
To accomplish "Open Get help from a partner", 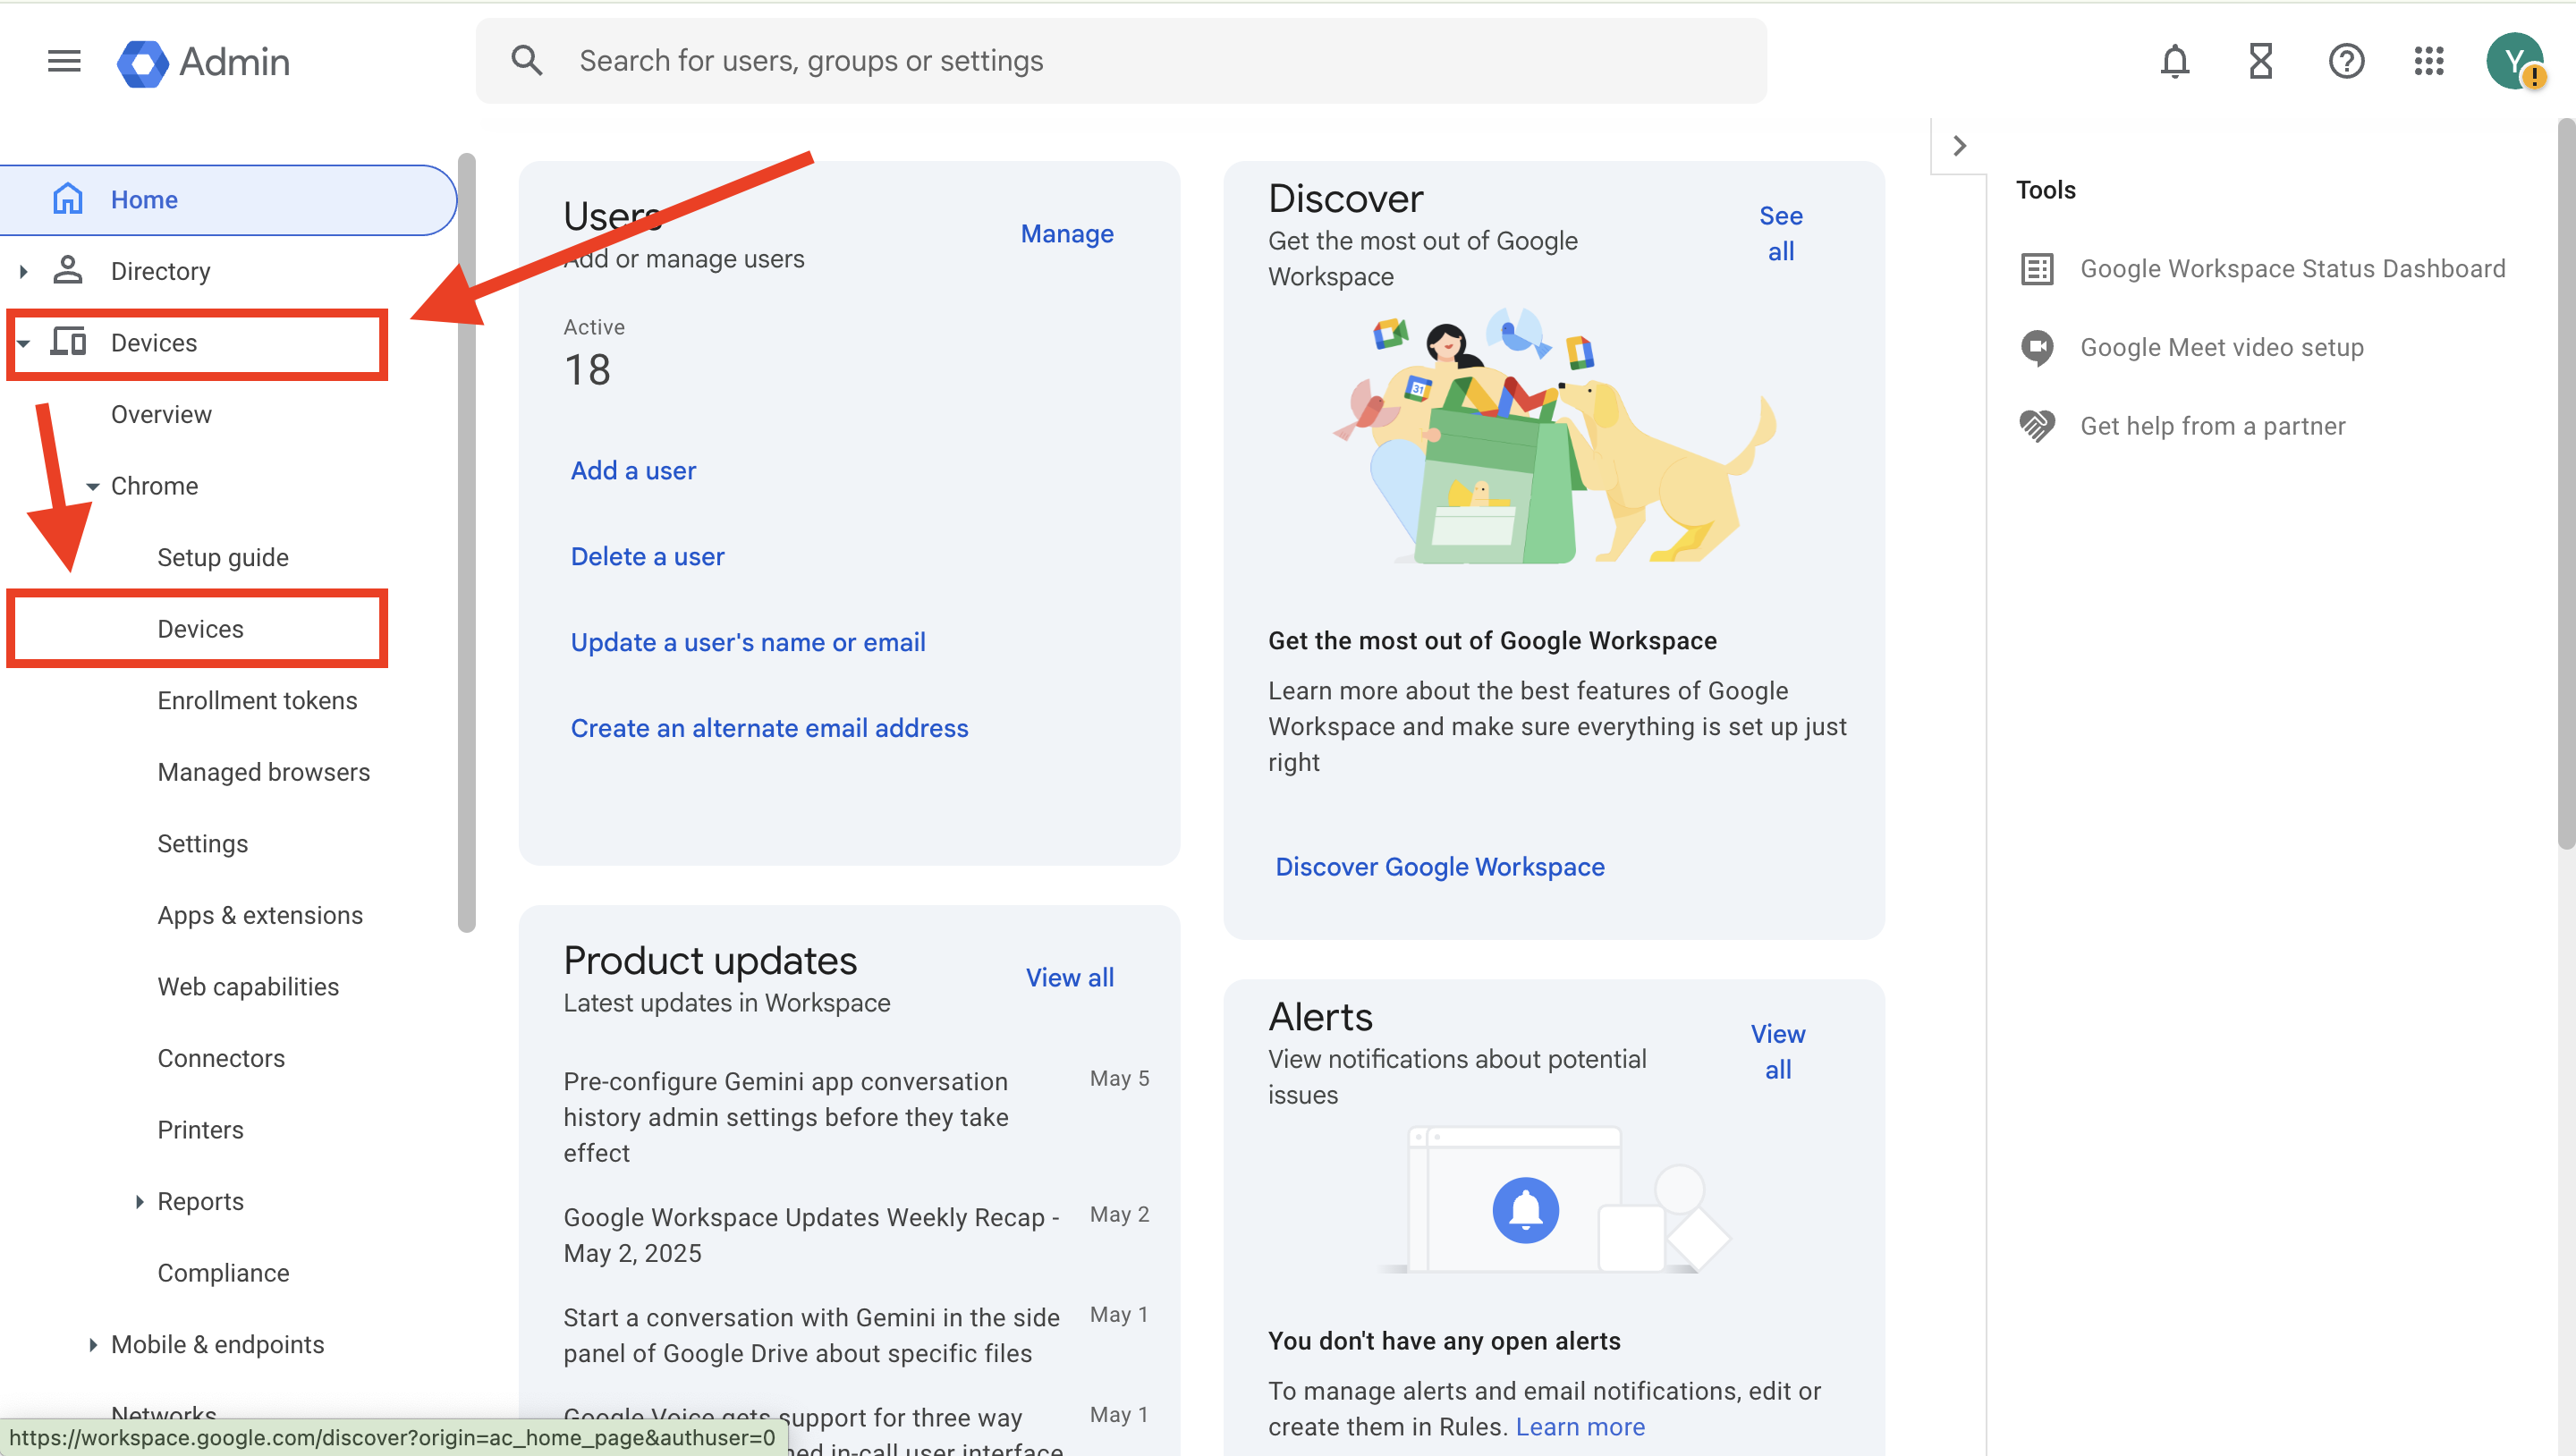I will 2212,426.
